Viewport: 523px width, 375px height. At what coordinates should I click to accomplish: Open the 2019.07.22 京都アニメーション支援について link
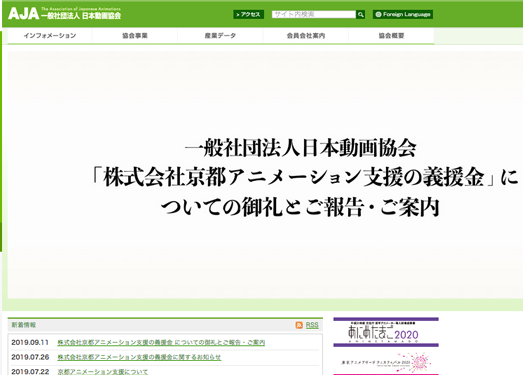(x=102, y=372)
